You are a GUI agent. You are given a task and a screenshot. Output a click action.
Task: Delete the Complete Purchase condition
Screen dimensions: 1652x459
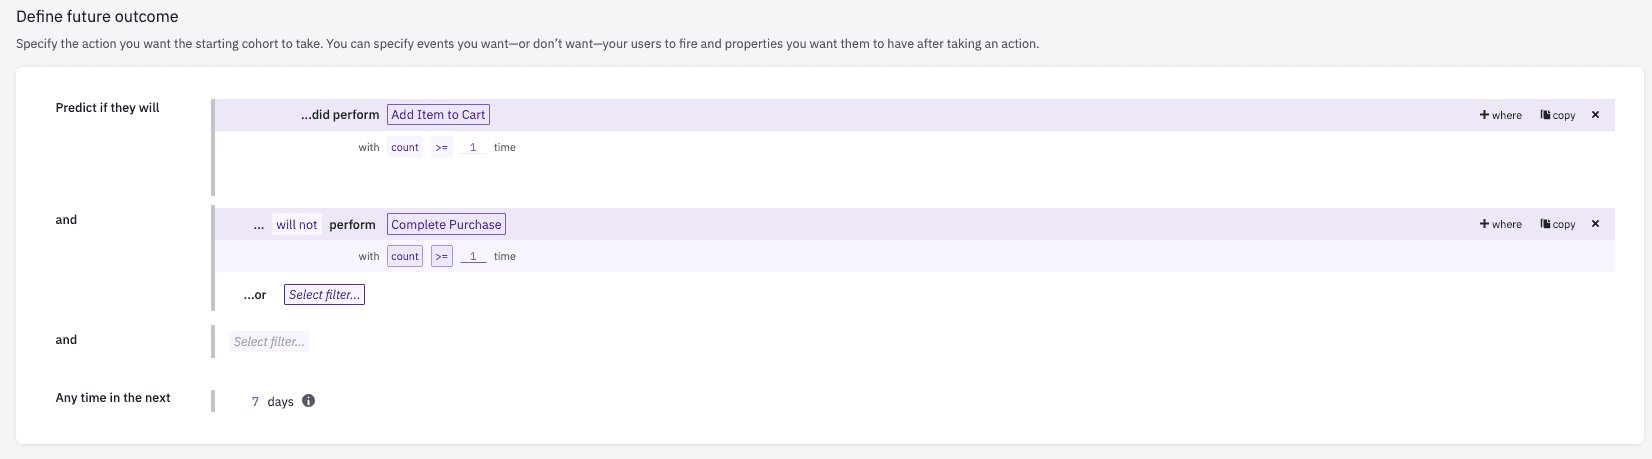pos(1595,224)
